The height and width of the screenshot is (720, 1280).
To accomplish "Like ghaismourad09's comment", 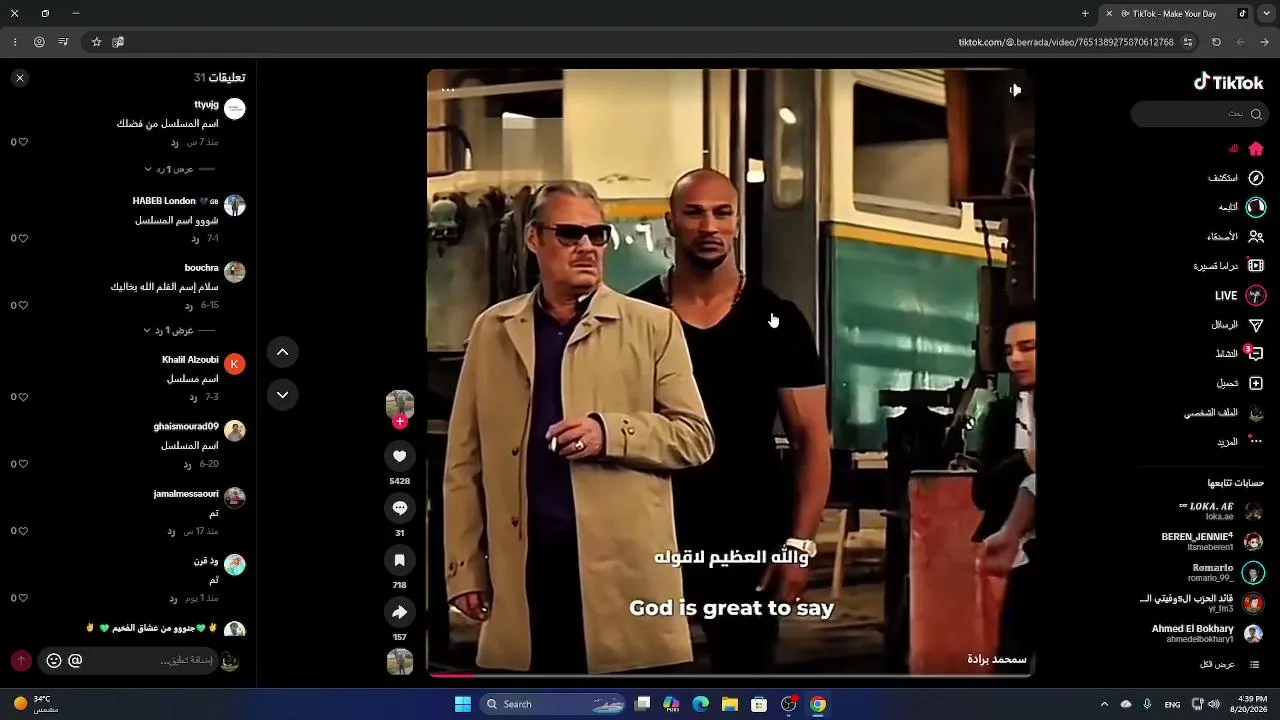I will click(23, 464).
